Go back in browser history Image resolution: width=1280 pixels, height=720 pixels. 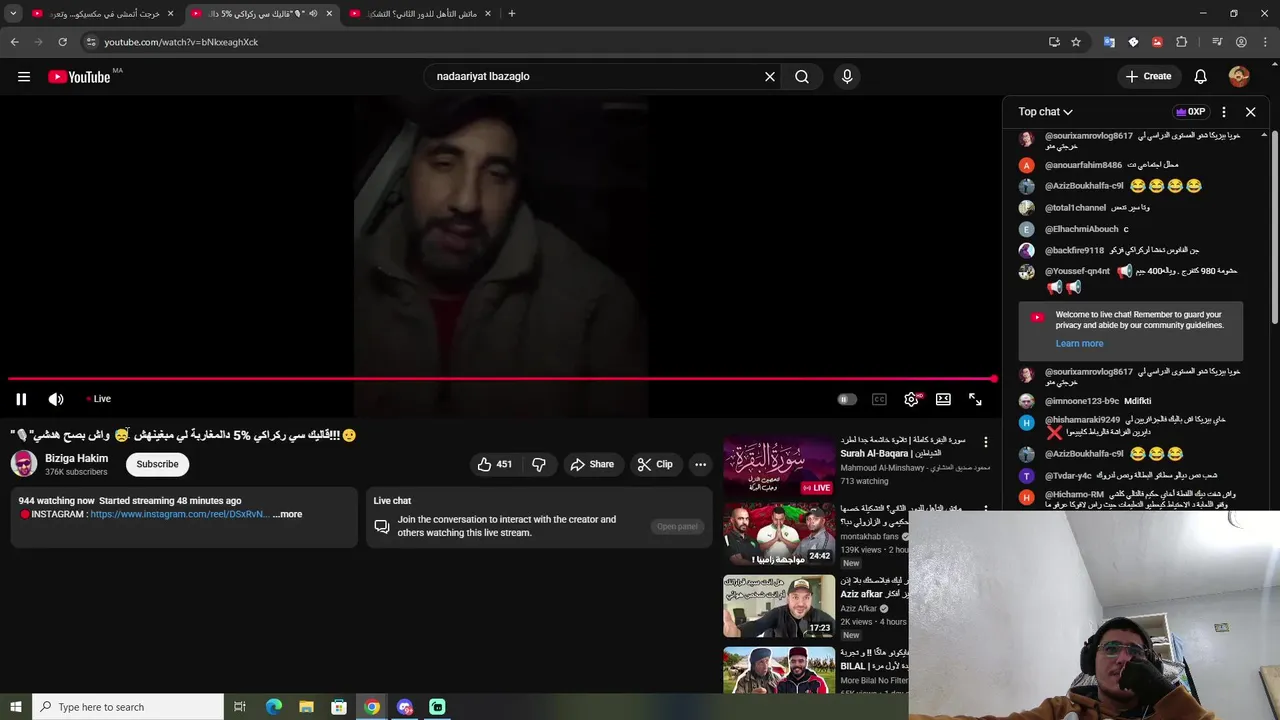point(14,42)
